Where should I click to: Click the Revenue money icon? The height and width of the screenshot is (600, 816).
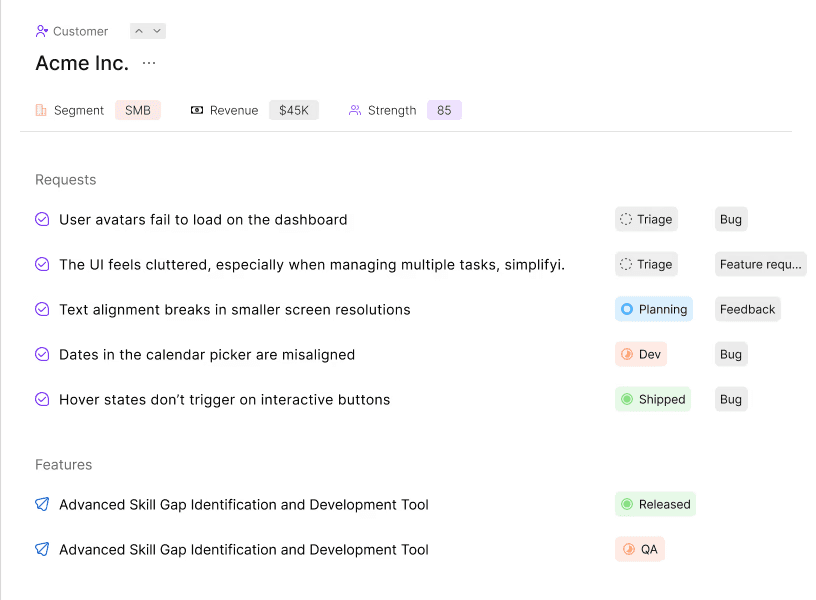click(197, 110)
